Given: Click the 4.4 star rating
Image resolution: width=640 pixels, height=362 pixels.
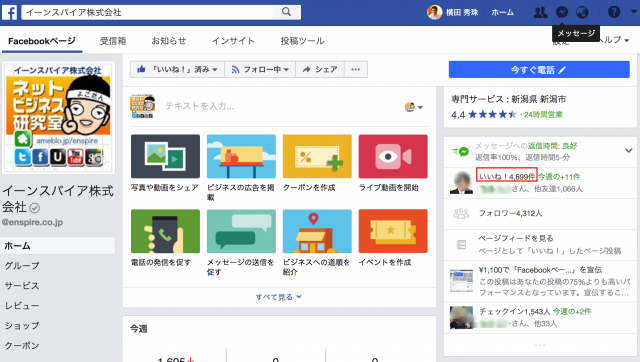Looking at the screenshot, I should pyautogui.click(x=483, y=115).
